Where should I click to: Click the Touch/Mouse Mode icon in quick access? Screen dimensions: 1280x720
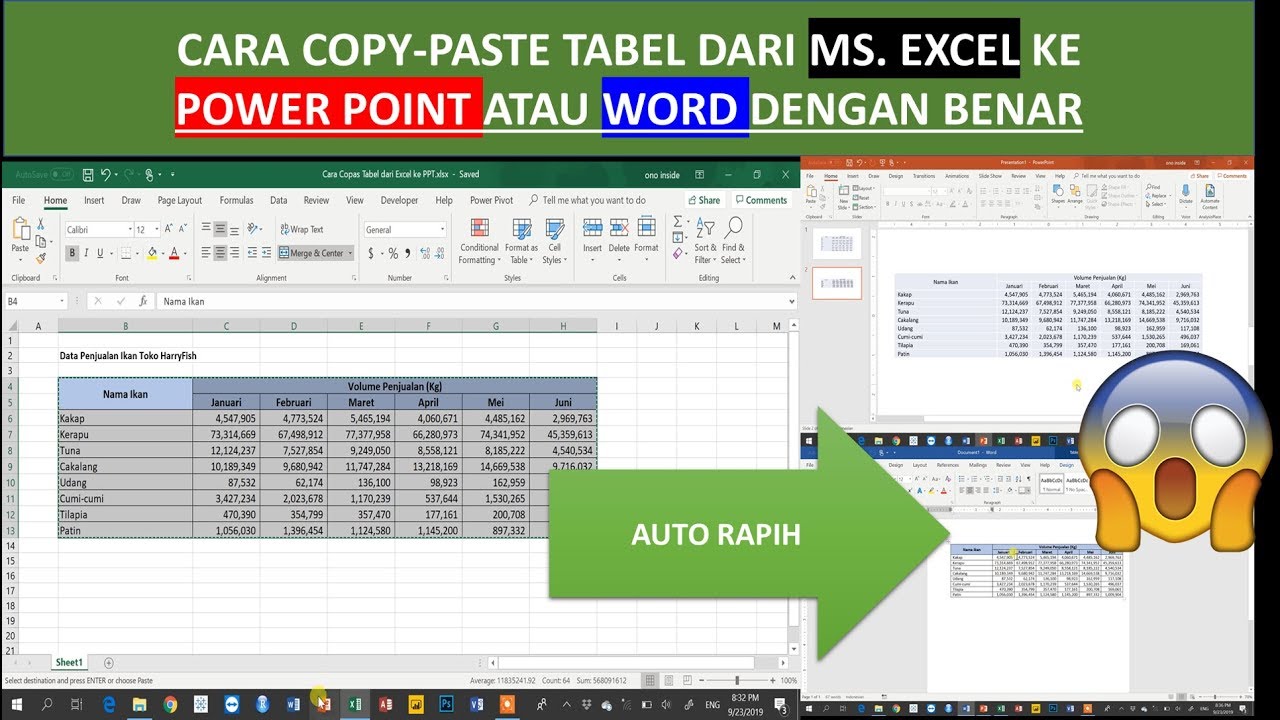150,174
